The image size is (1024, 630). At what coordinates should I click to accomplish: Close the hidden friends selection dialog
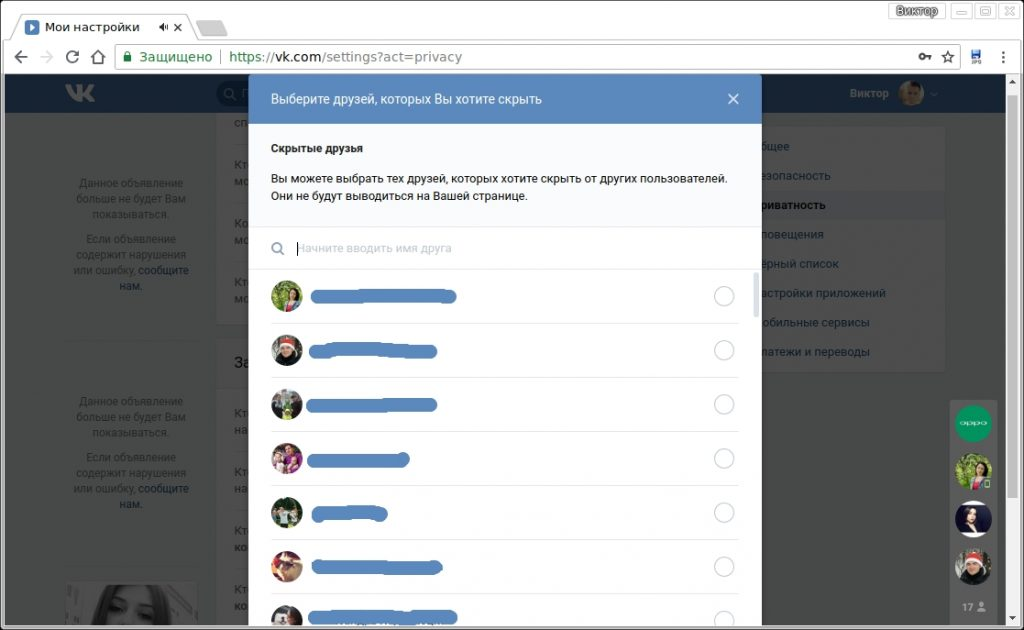[x=733, y=99]
